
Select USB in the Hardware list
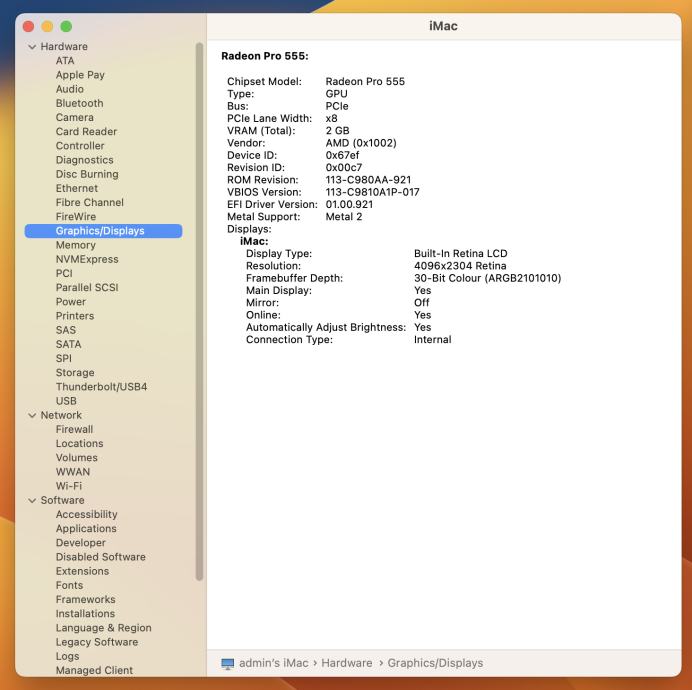66,401
